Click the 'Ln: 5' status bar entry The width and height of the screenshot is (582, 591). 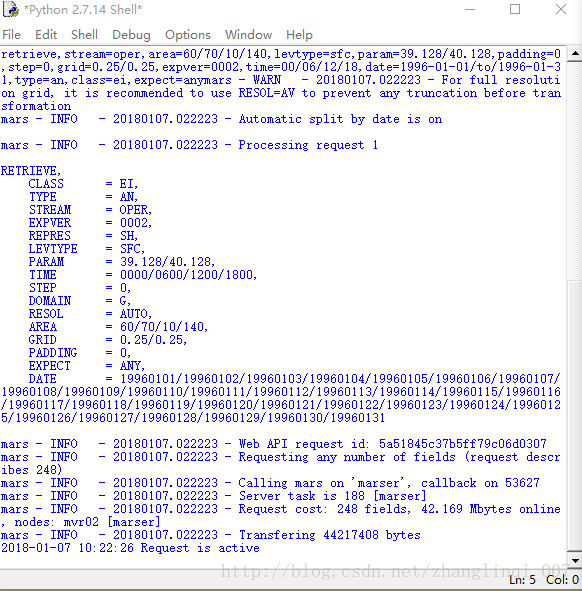(x=522, y=580)
